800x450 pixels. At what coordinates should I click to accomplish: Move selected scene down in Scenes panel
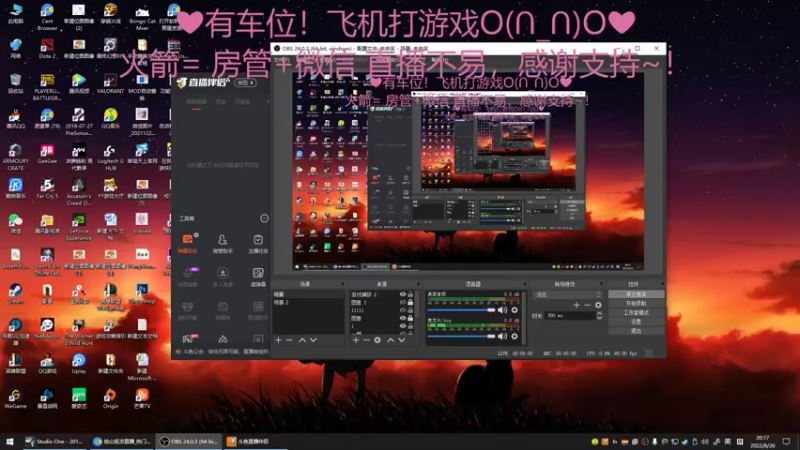[x=313, y=340]
